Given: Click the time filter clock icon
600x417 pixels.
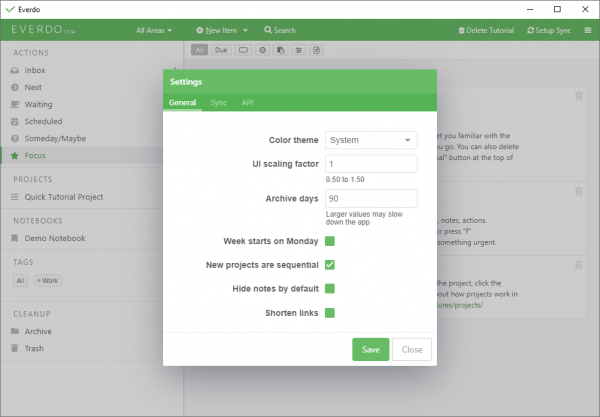Looking at the screenshot, I should [262, 50].
